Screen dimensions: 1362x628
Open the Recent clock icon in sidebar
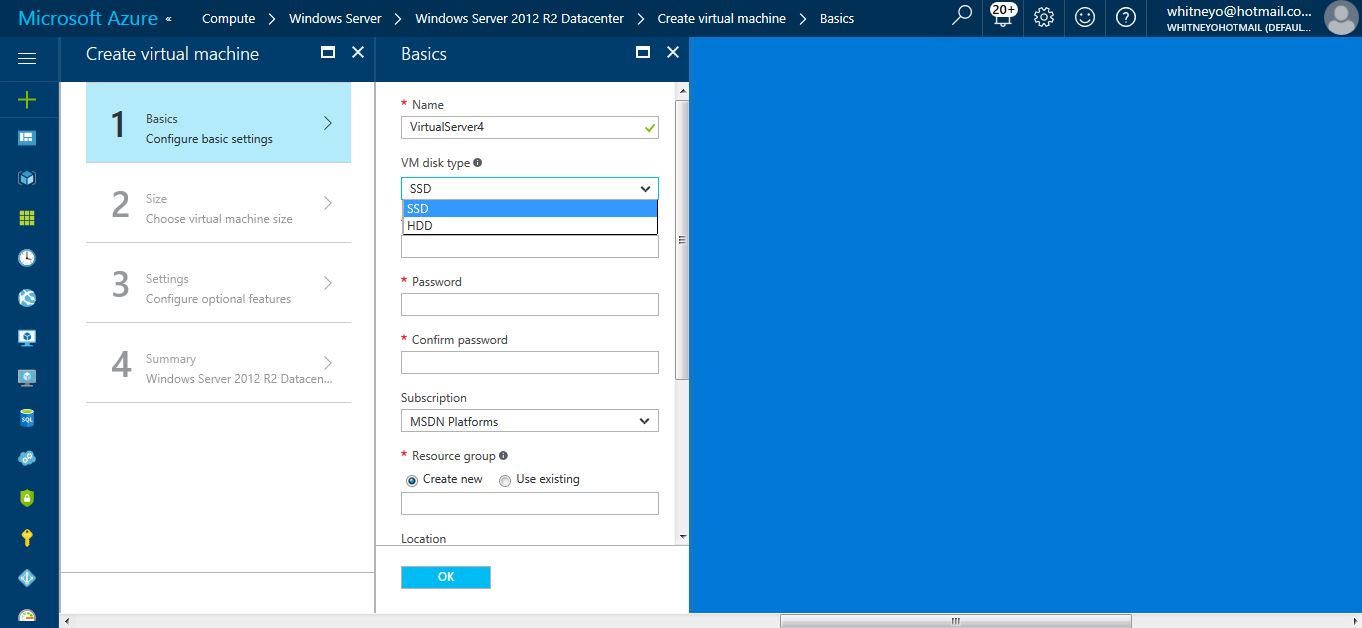(27, 258)
